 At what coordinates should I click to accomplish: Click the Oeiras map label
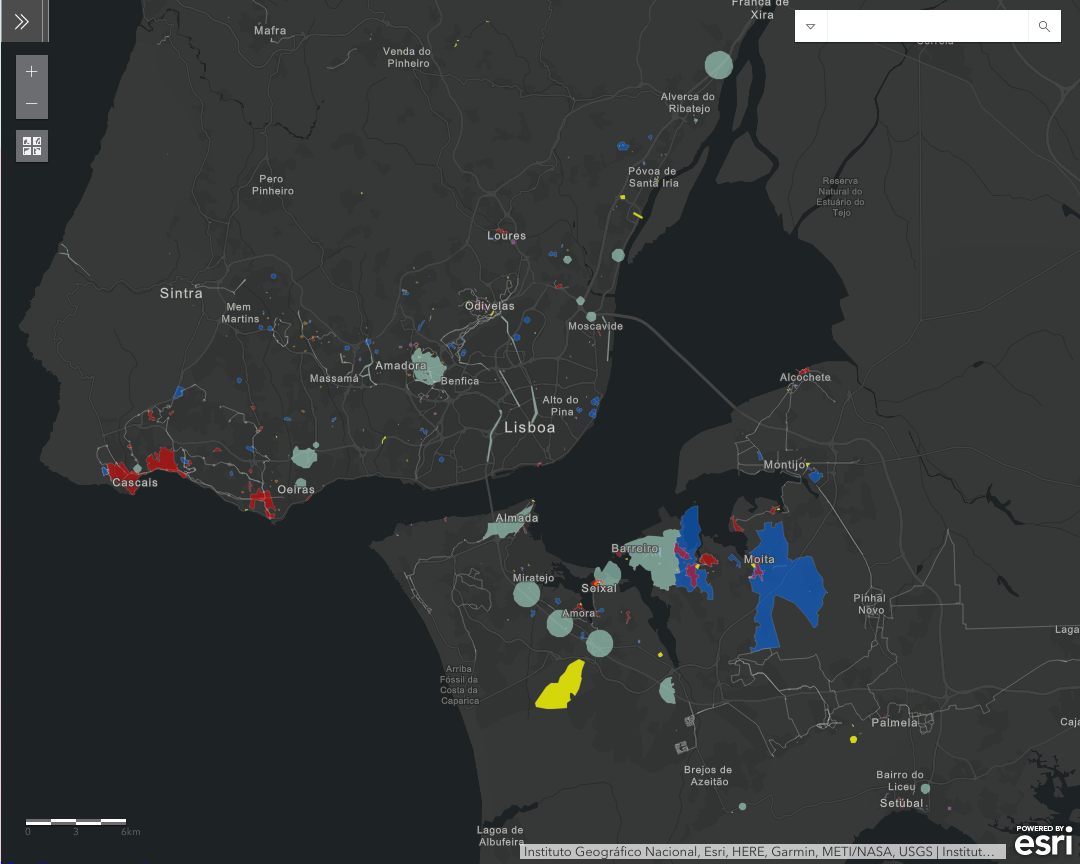(296, 490)
